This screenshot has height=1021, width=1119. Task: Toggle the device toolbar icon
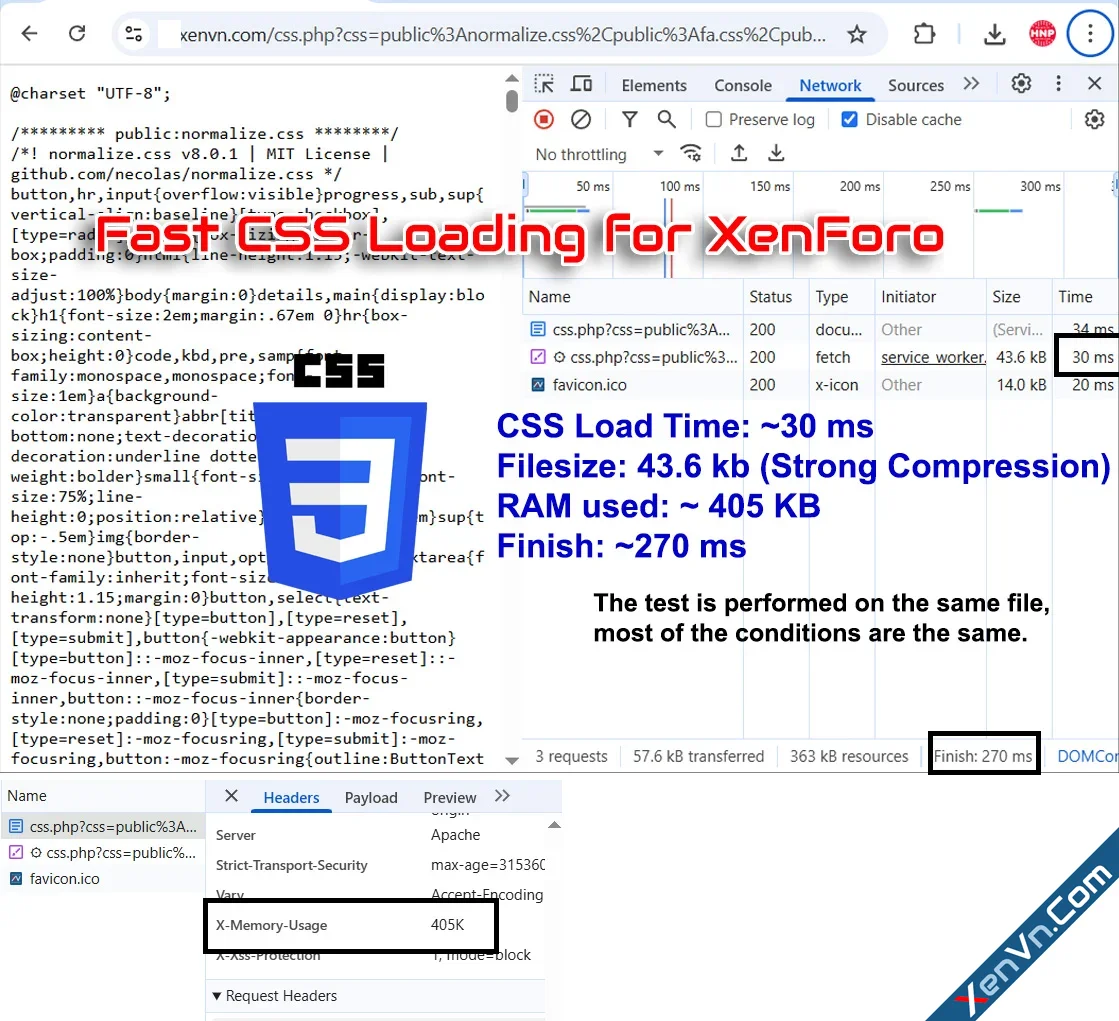[x=581, y=84]
